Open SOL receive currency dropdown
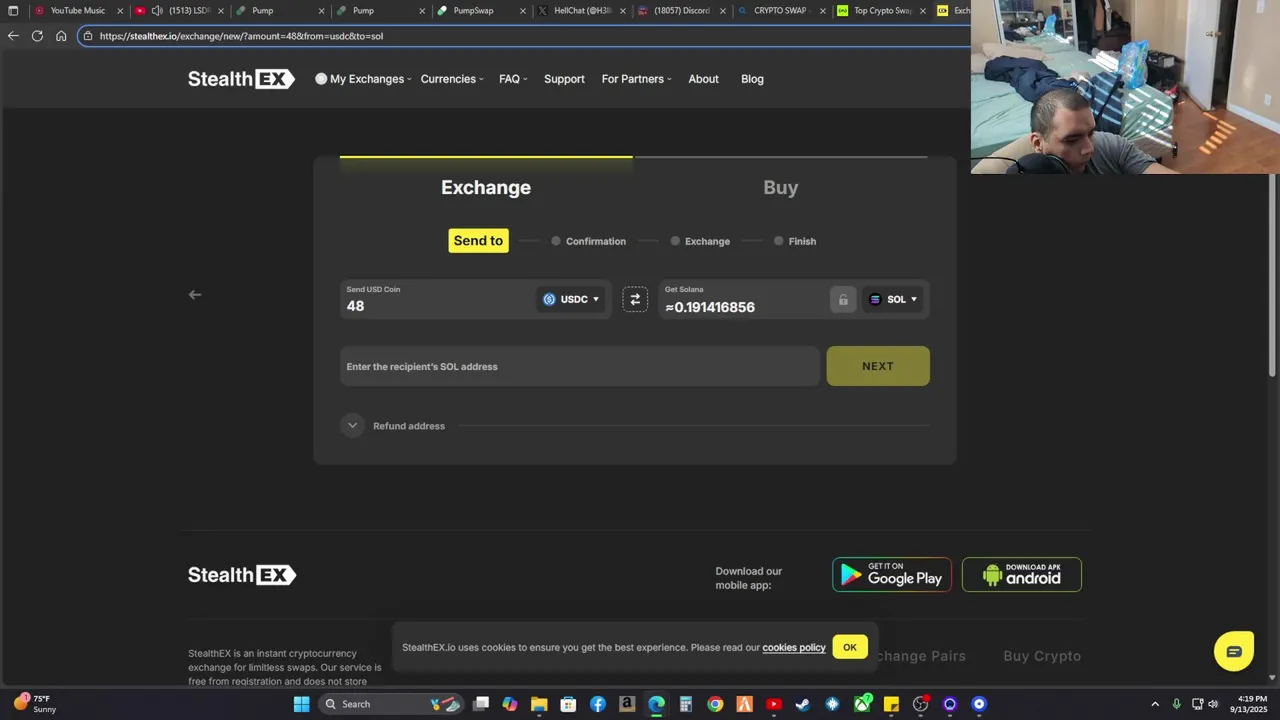The image size is (1280, 720). [x=893, y=299]
